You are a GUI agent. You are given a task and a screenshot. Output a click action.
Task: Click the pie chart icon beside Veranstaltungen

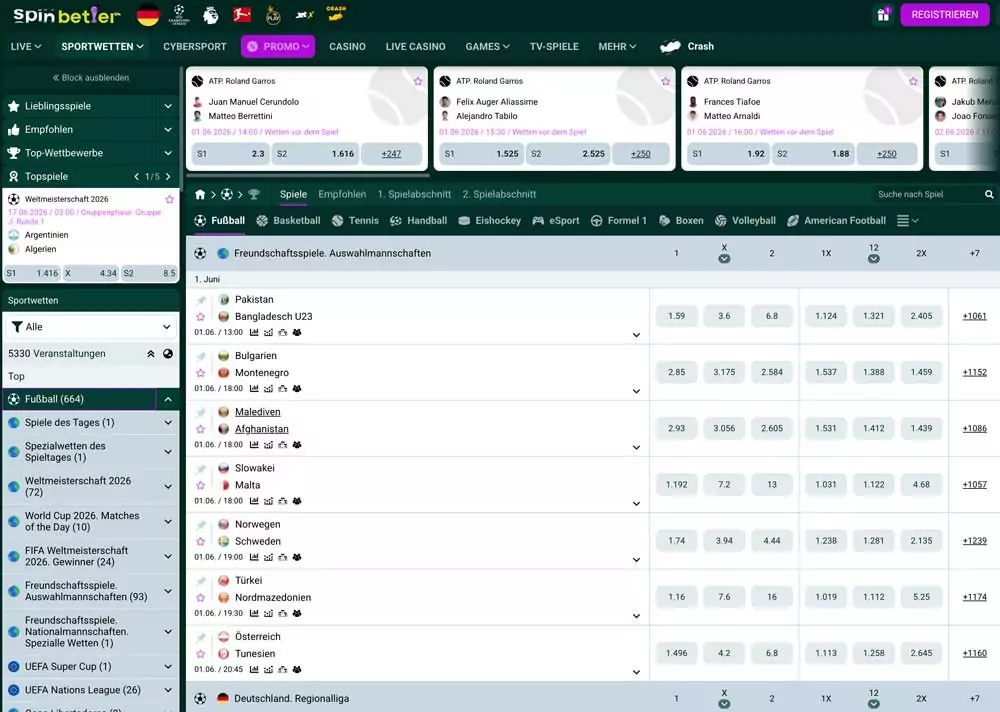[x=168, y=353]
